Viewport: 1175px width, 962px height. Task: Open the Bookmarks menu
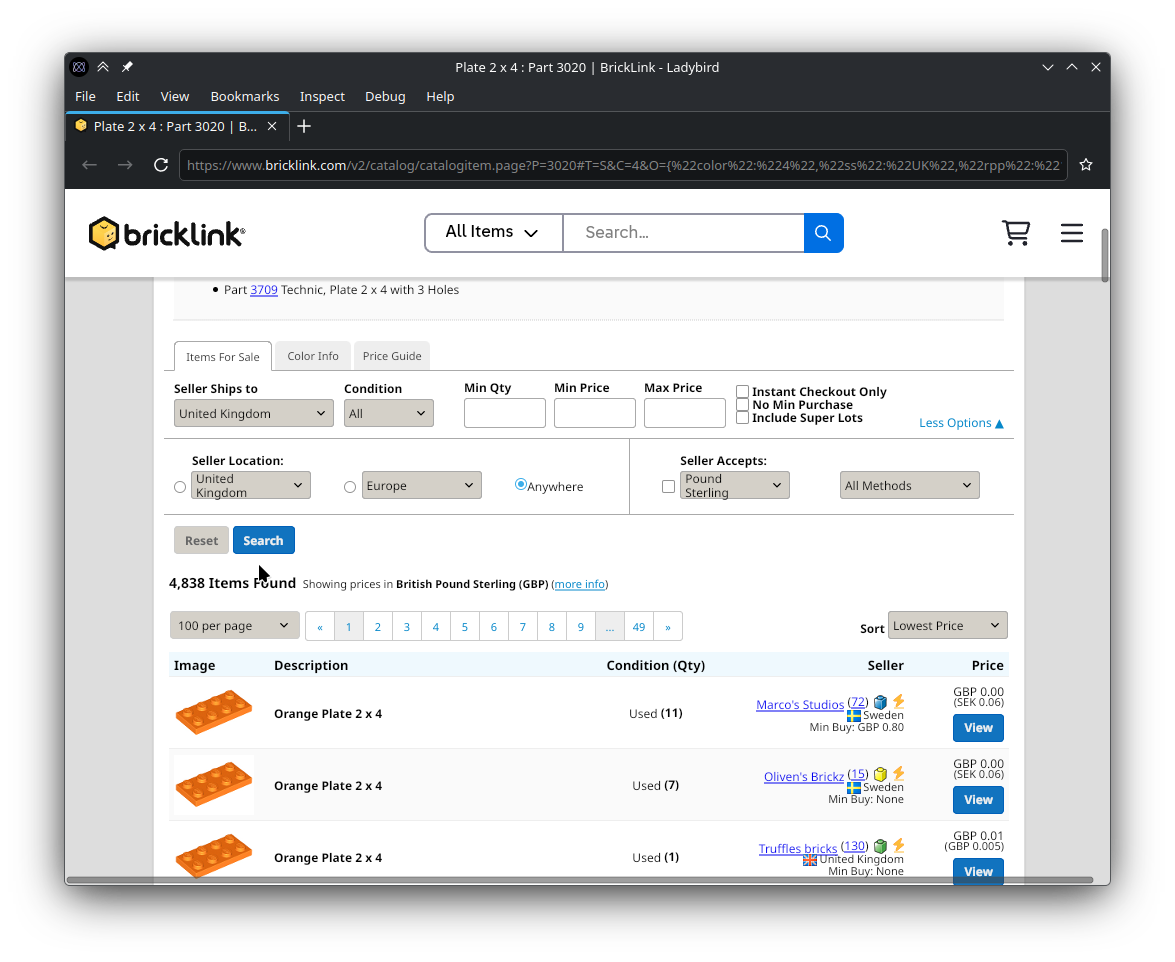244,96
